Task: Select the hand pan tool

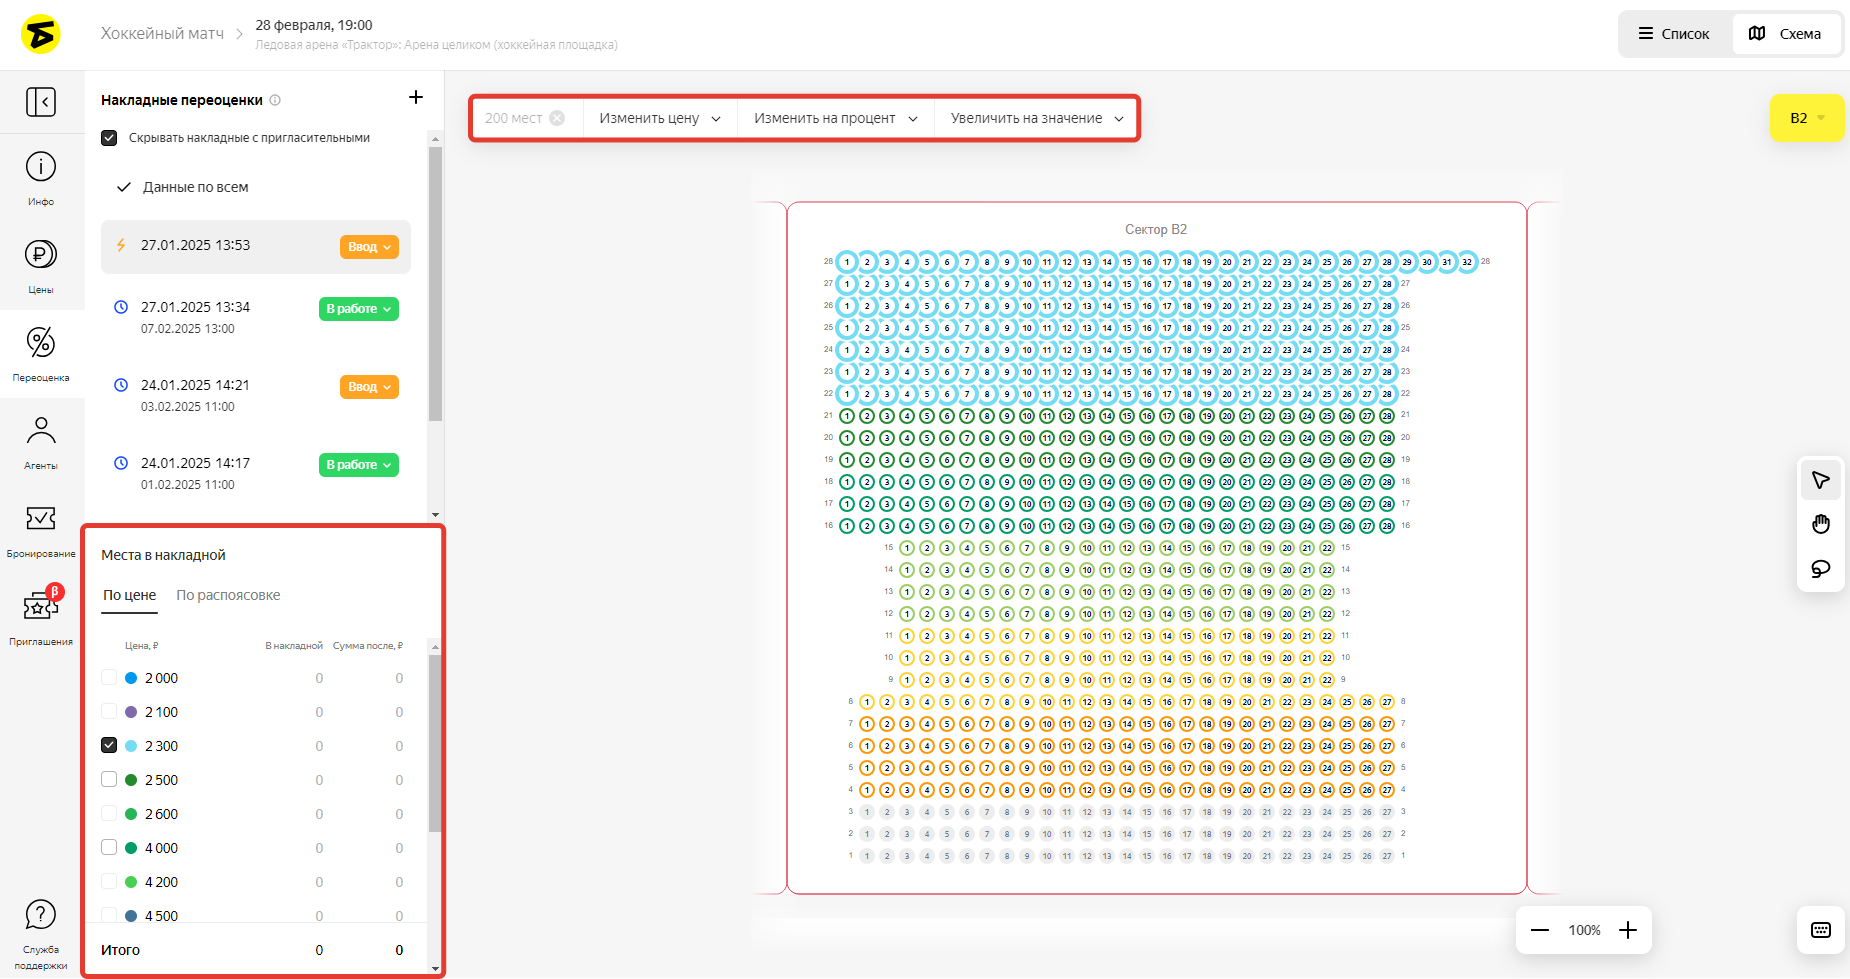Action: [x=1821, y=525]
